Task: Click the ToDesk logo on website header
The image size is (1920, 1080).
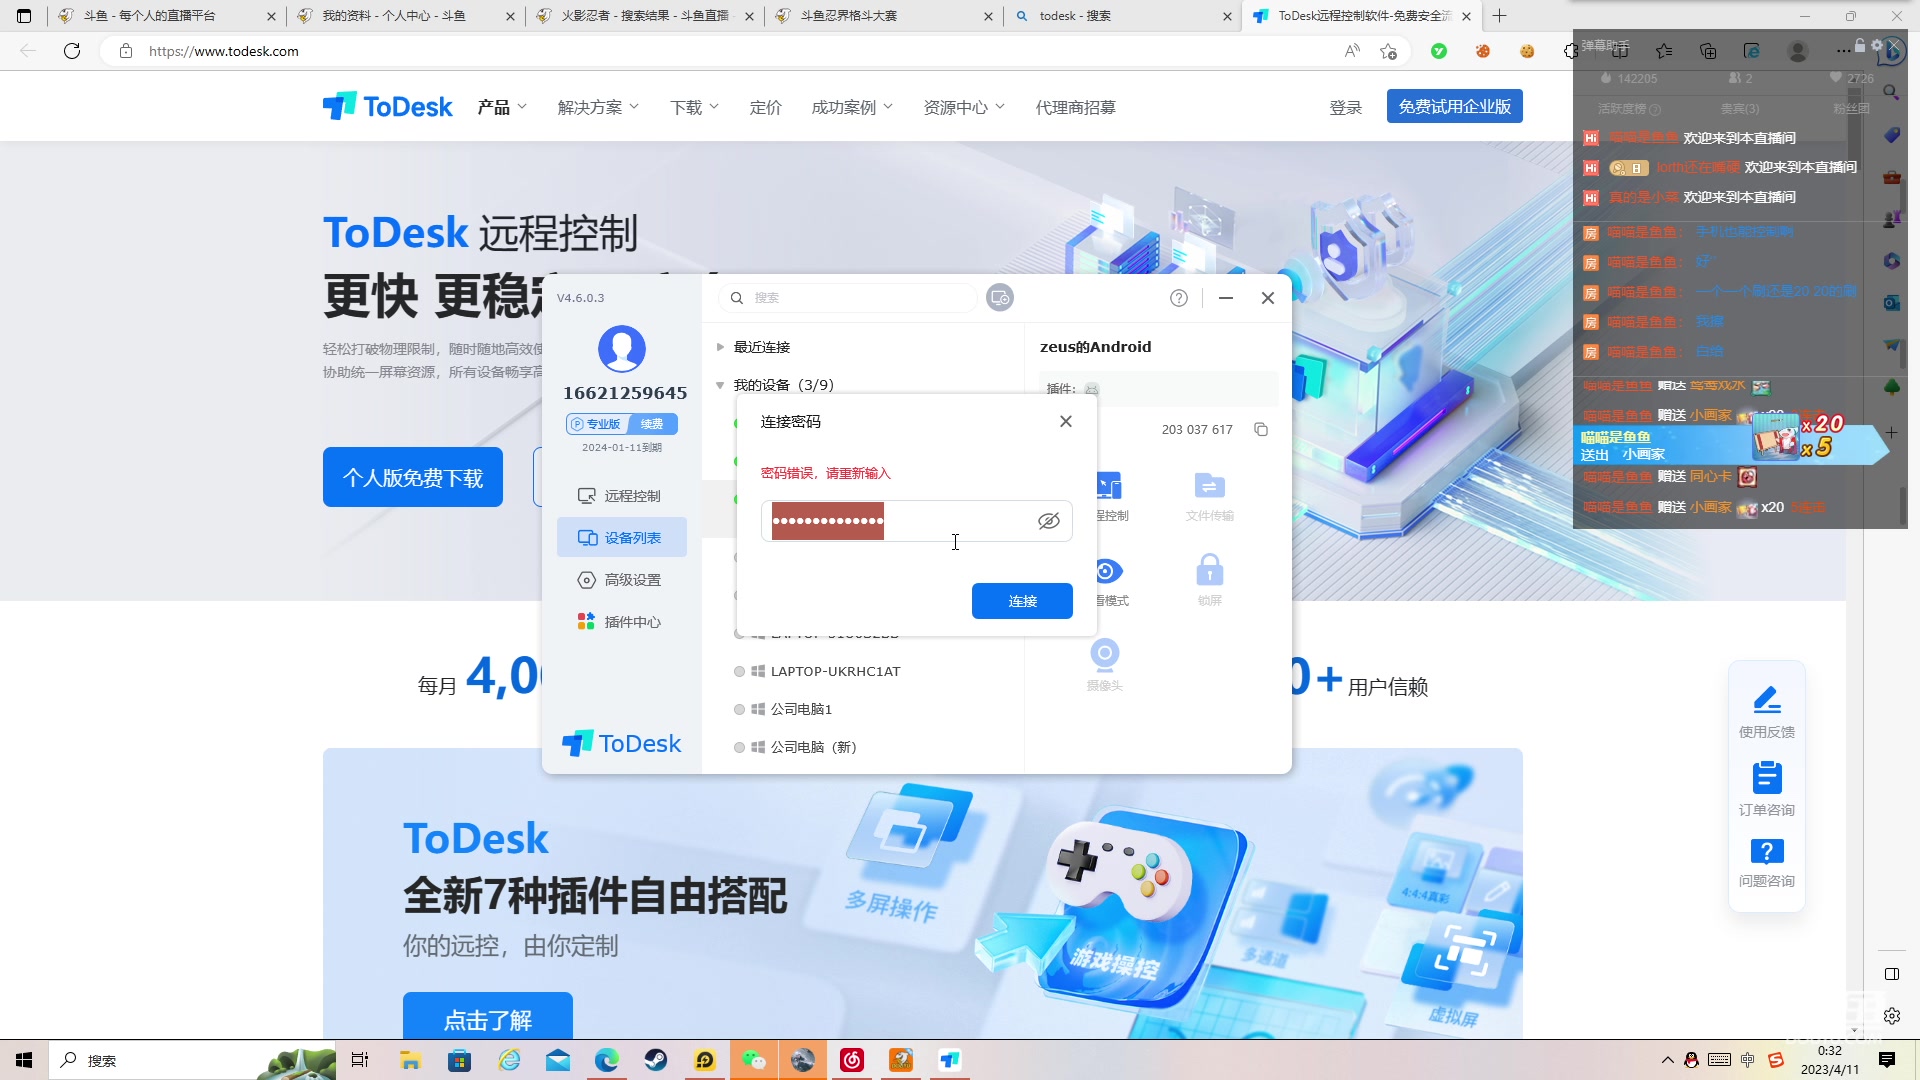Action: click(388, 106)
